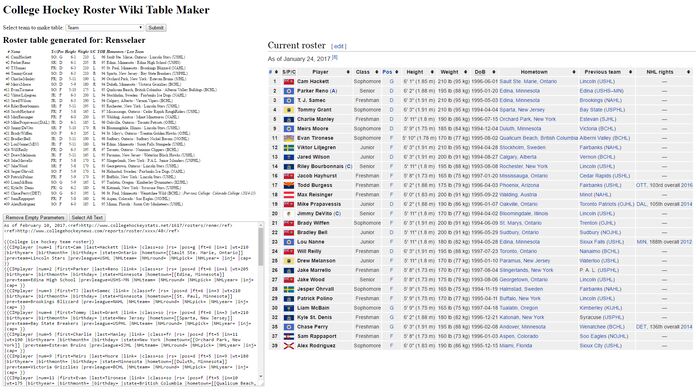Open Sault Ste. Marie, Ontario hometown link
Screen dimensions: 696x392
point(528,82)
